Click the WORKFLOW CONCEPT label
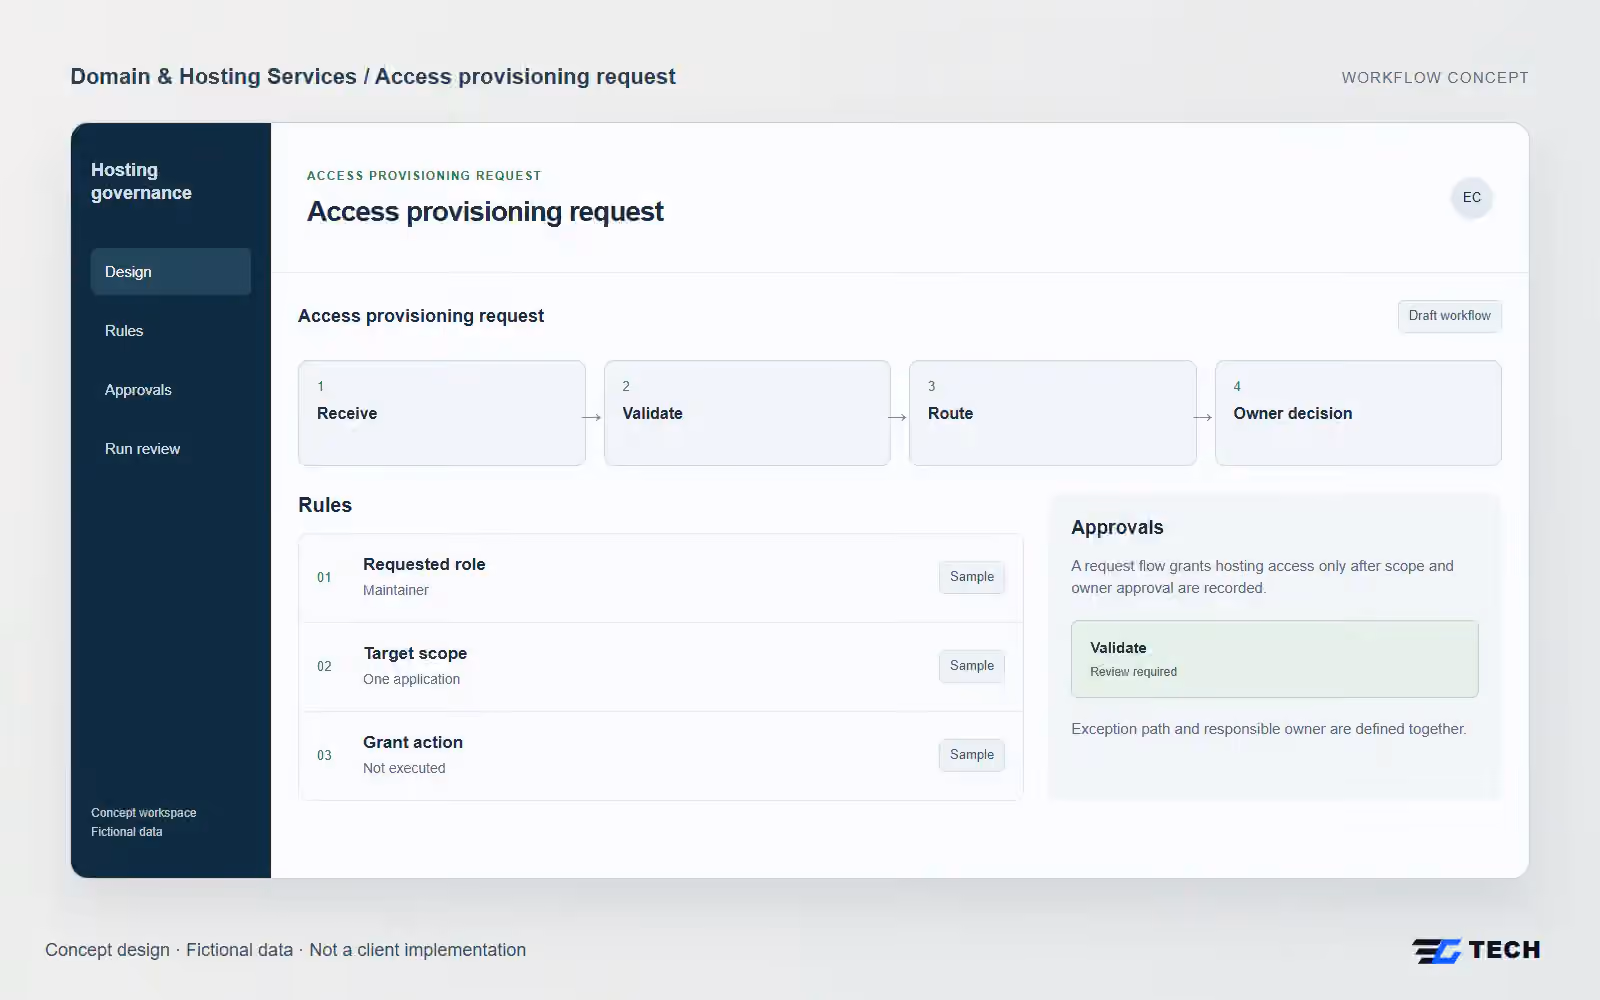 tap(1435, 78)
